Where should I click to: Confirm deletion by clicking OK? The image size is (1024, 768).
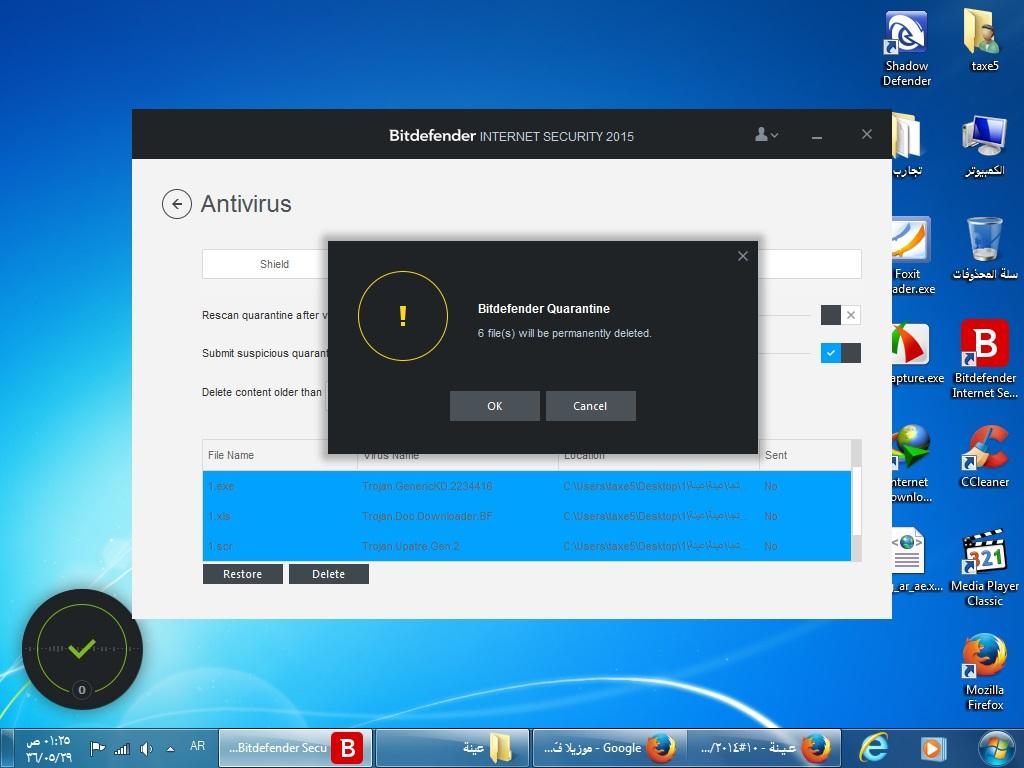pos(494,406)
